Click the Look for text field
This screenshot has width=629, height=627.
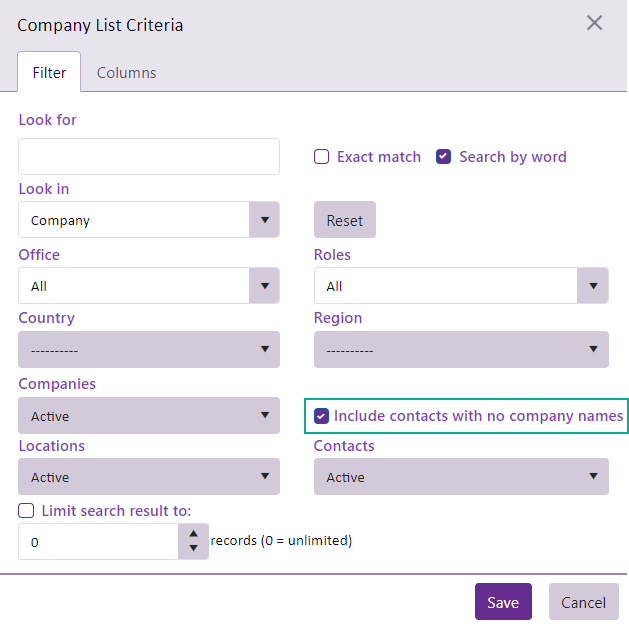(149, 157)
